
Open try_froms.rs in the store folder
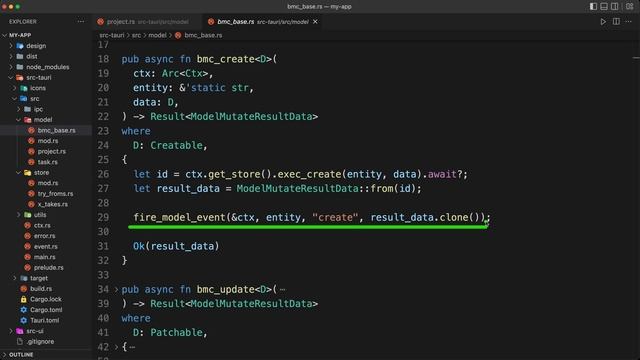point(55,194)
